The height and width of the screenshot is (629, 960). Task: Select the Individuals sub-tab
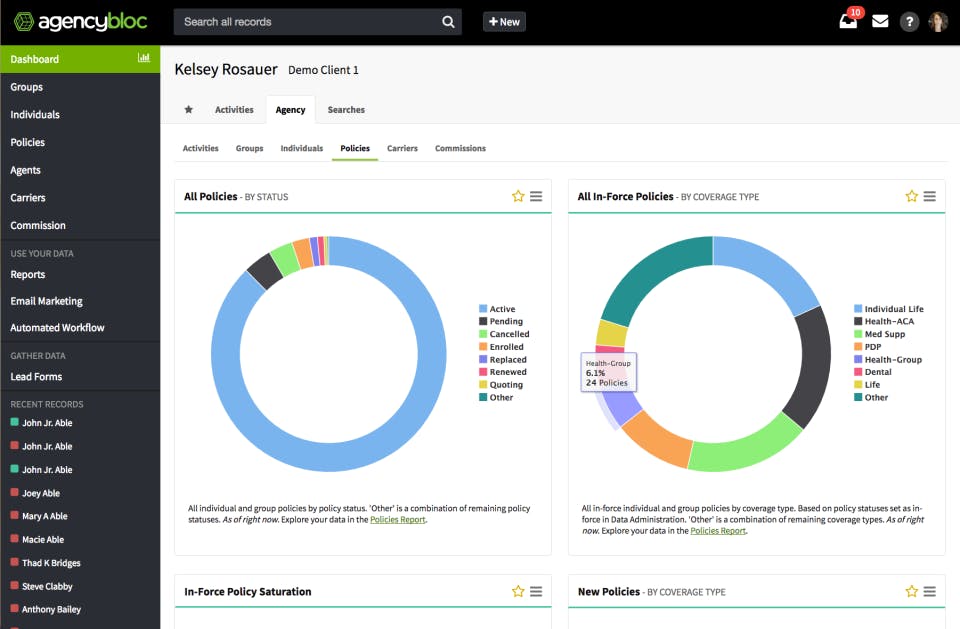(301, 148)
